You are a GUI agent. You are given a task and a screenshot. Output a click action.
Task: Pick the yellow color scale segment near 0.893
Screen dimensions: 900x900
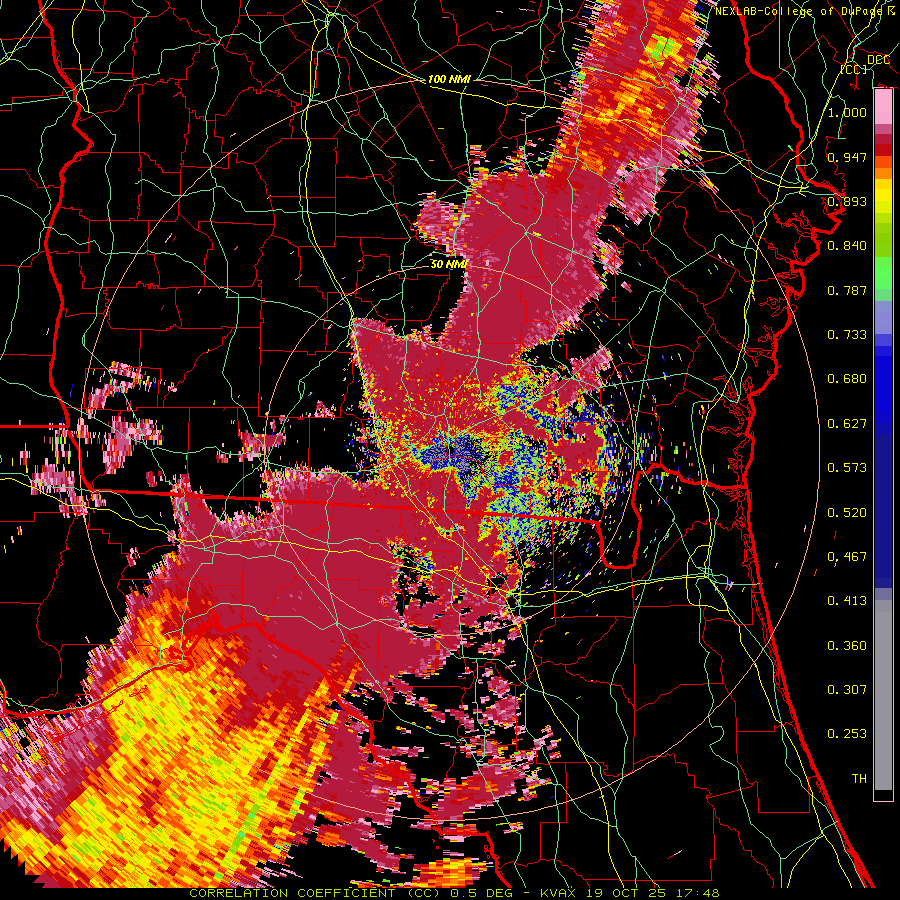(x=883, y=197)
